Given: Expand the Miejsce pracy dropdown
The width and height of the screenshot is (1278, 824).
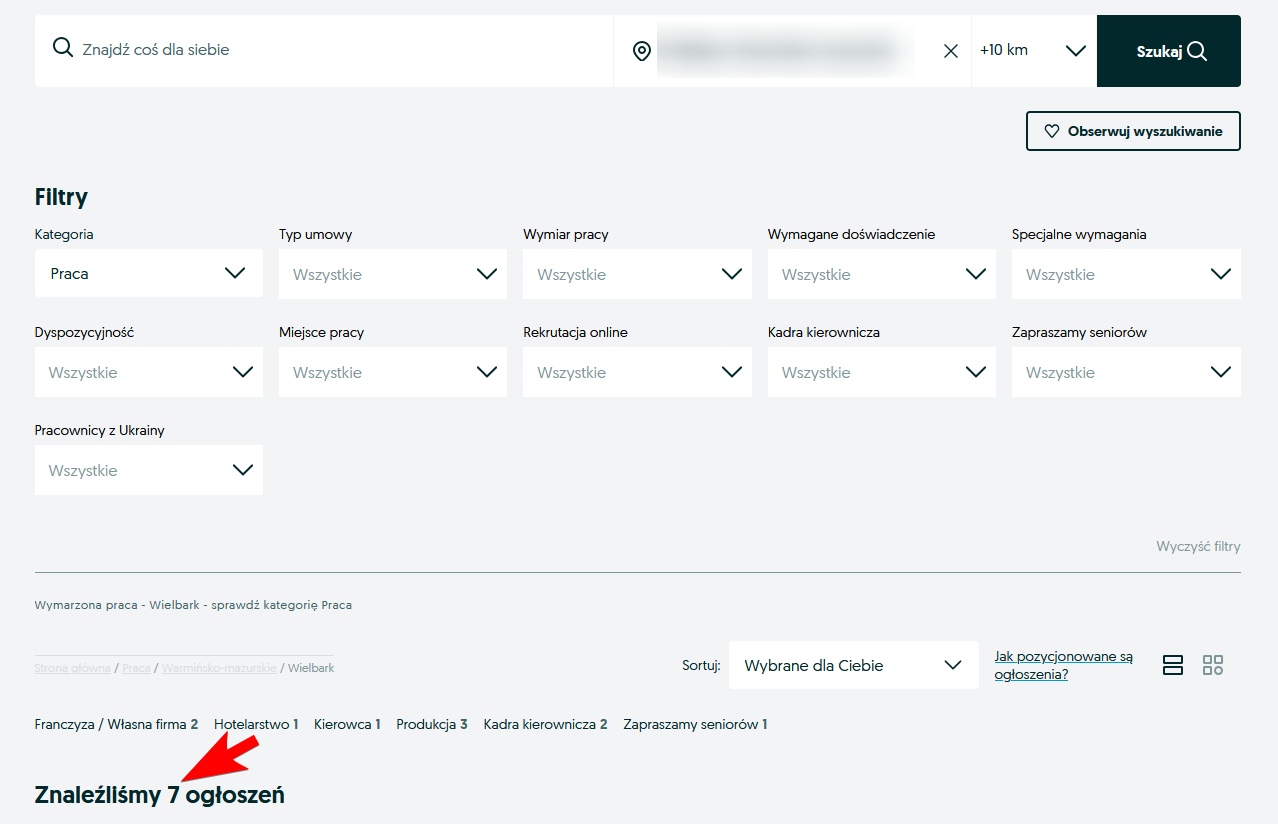Looking at the screenshot, I should pos(393,372).
